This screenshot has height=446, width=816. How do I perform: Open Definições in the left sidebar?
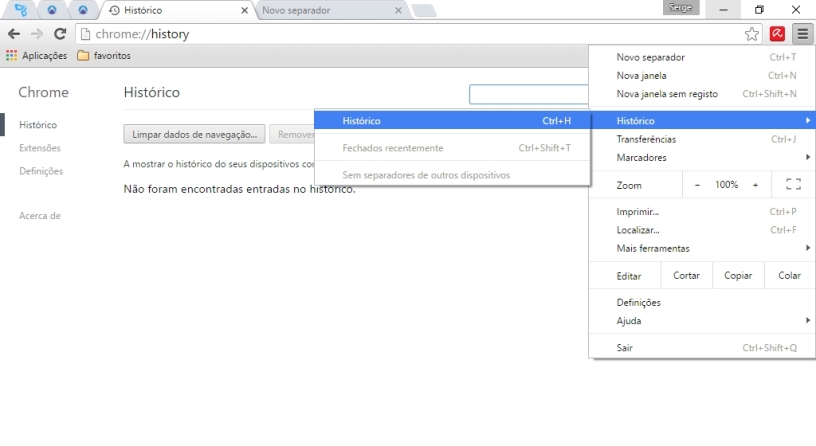point(41,171)
